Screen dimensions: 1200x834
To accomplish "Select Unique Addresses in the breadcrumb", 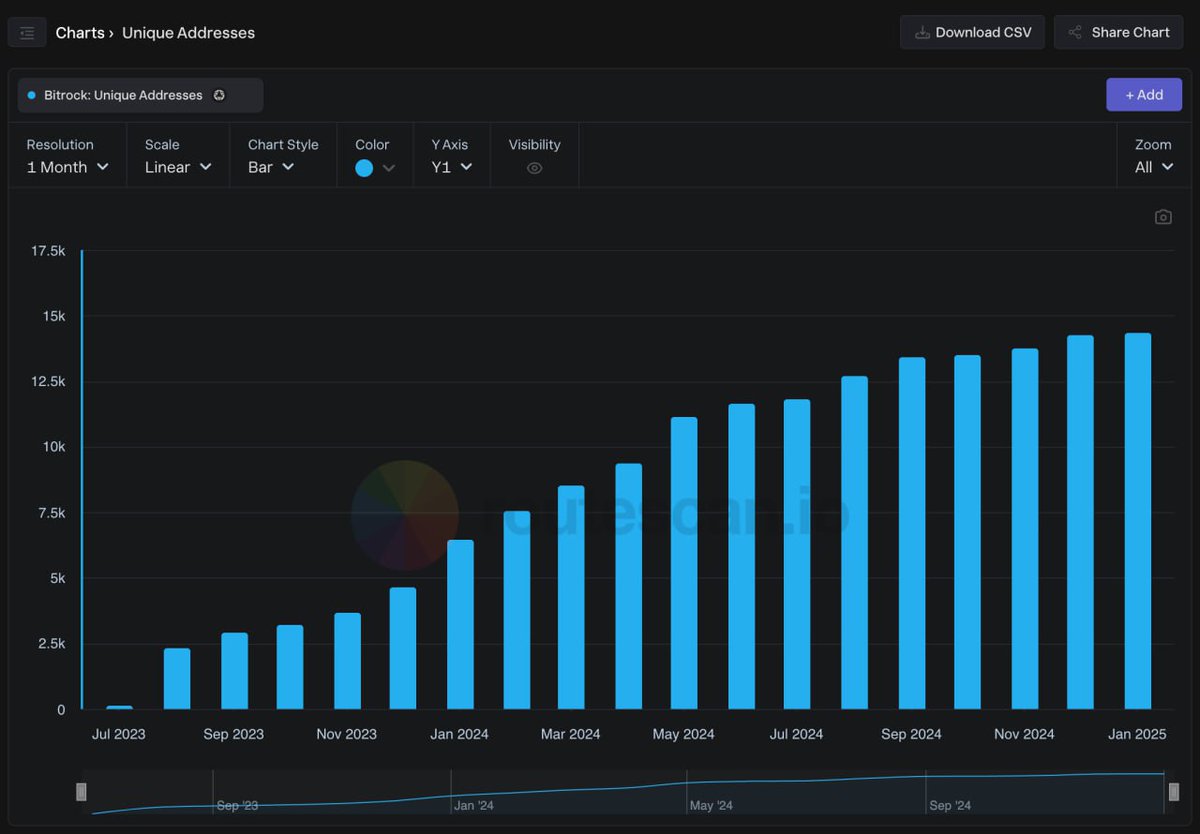I will (188, 32).
